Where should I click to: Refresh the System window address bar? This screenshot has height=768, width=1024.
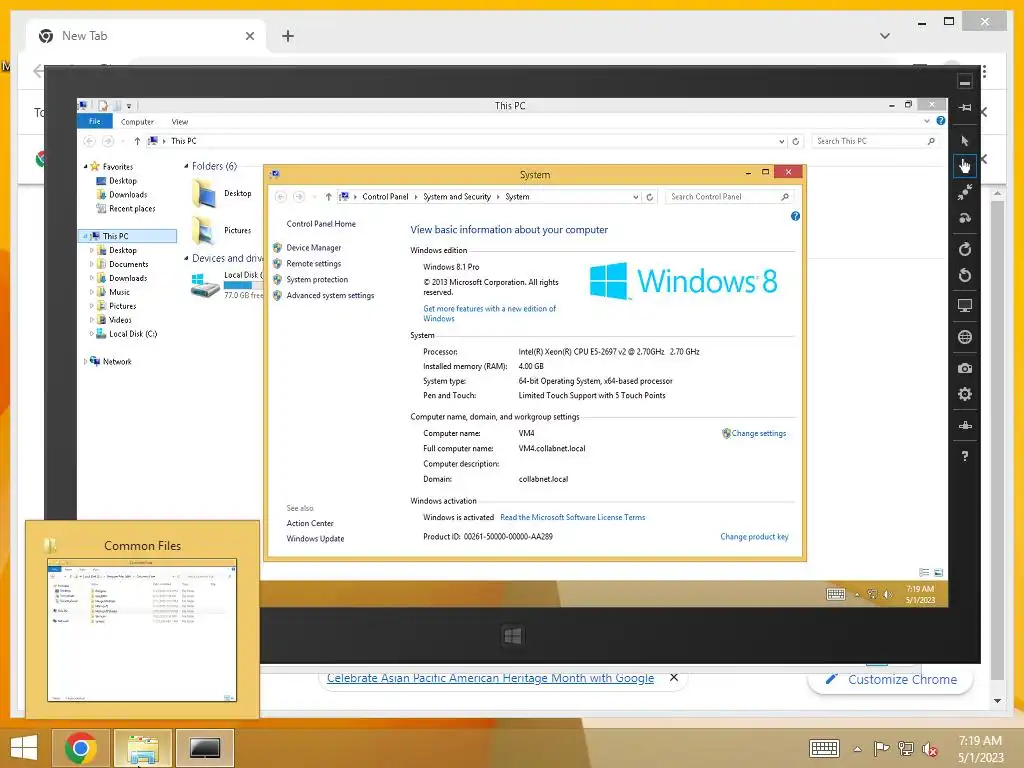(649, 197)
